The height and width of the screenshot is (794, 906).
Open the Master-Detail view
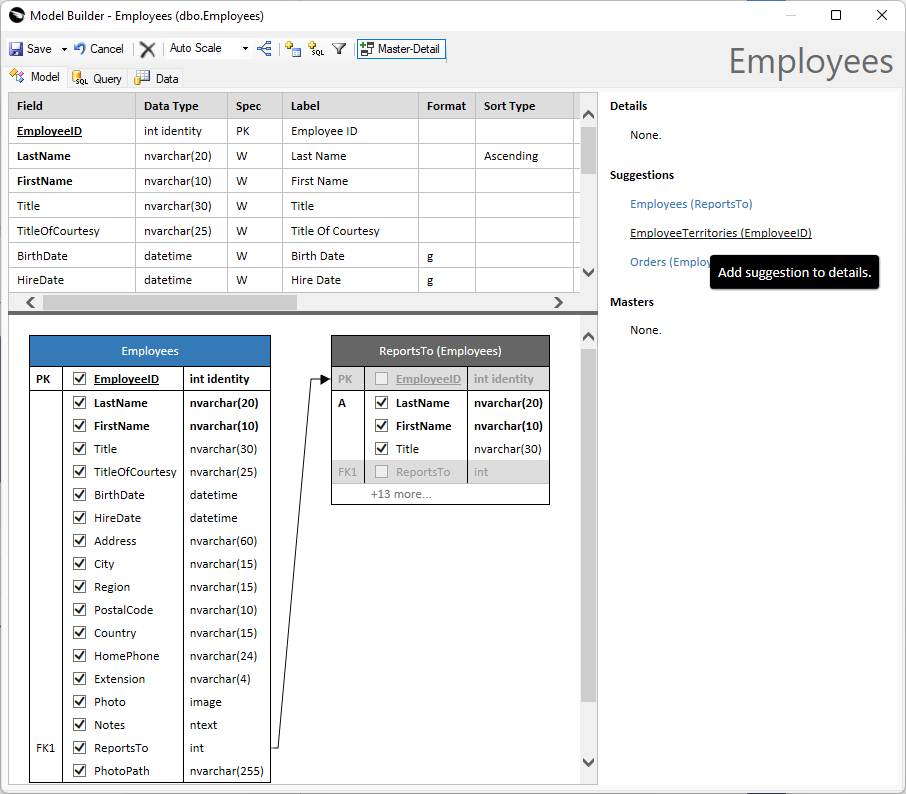click(x=400, y=48)
